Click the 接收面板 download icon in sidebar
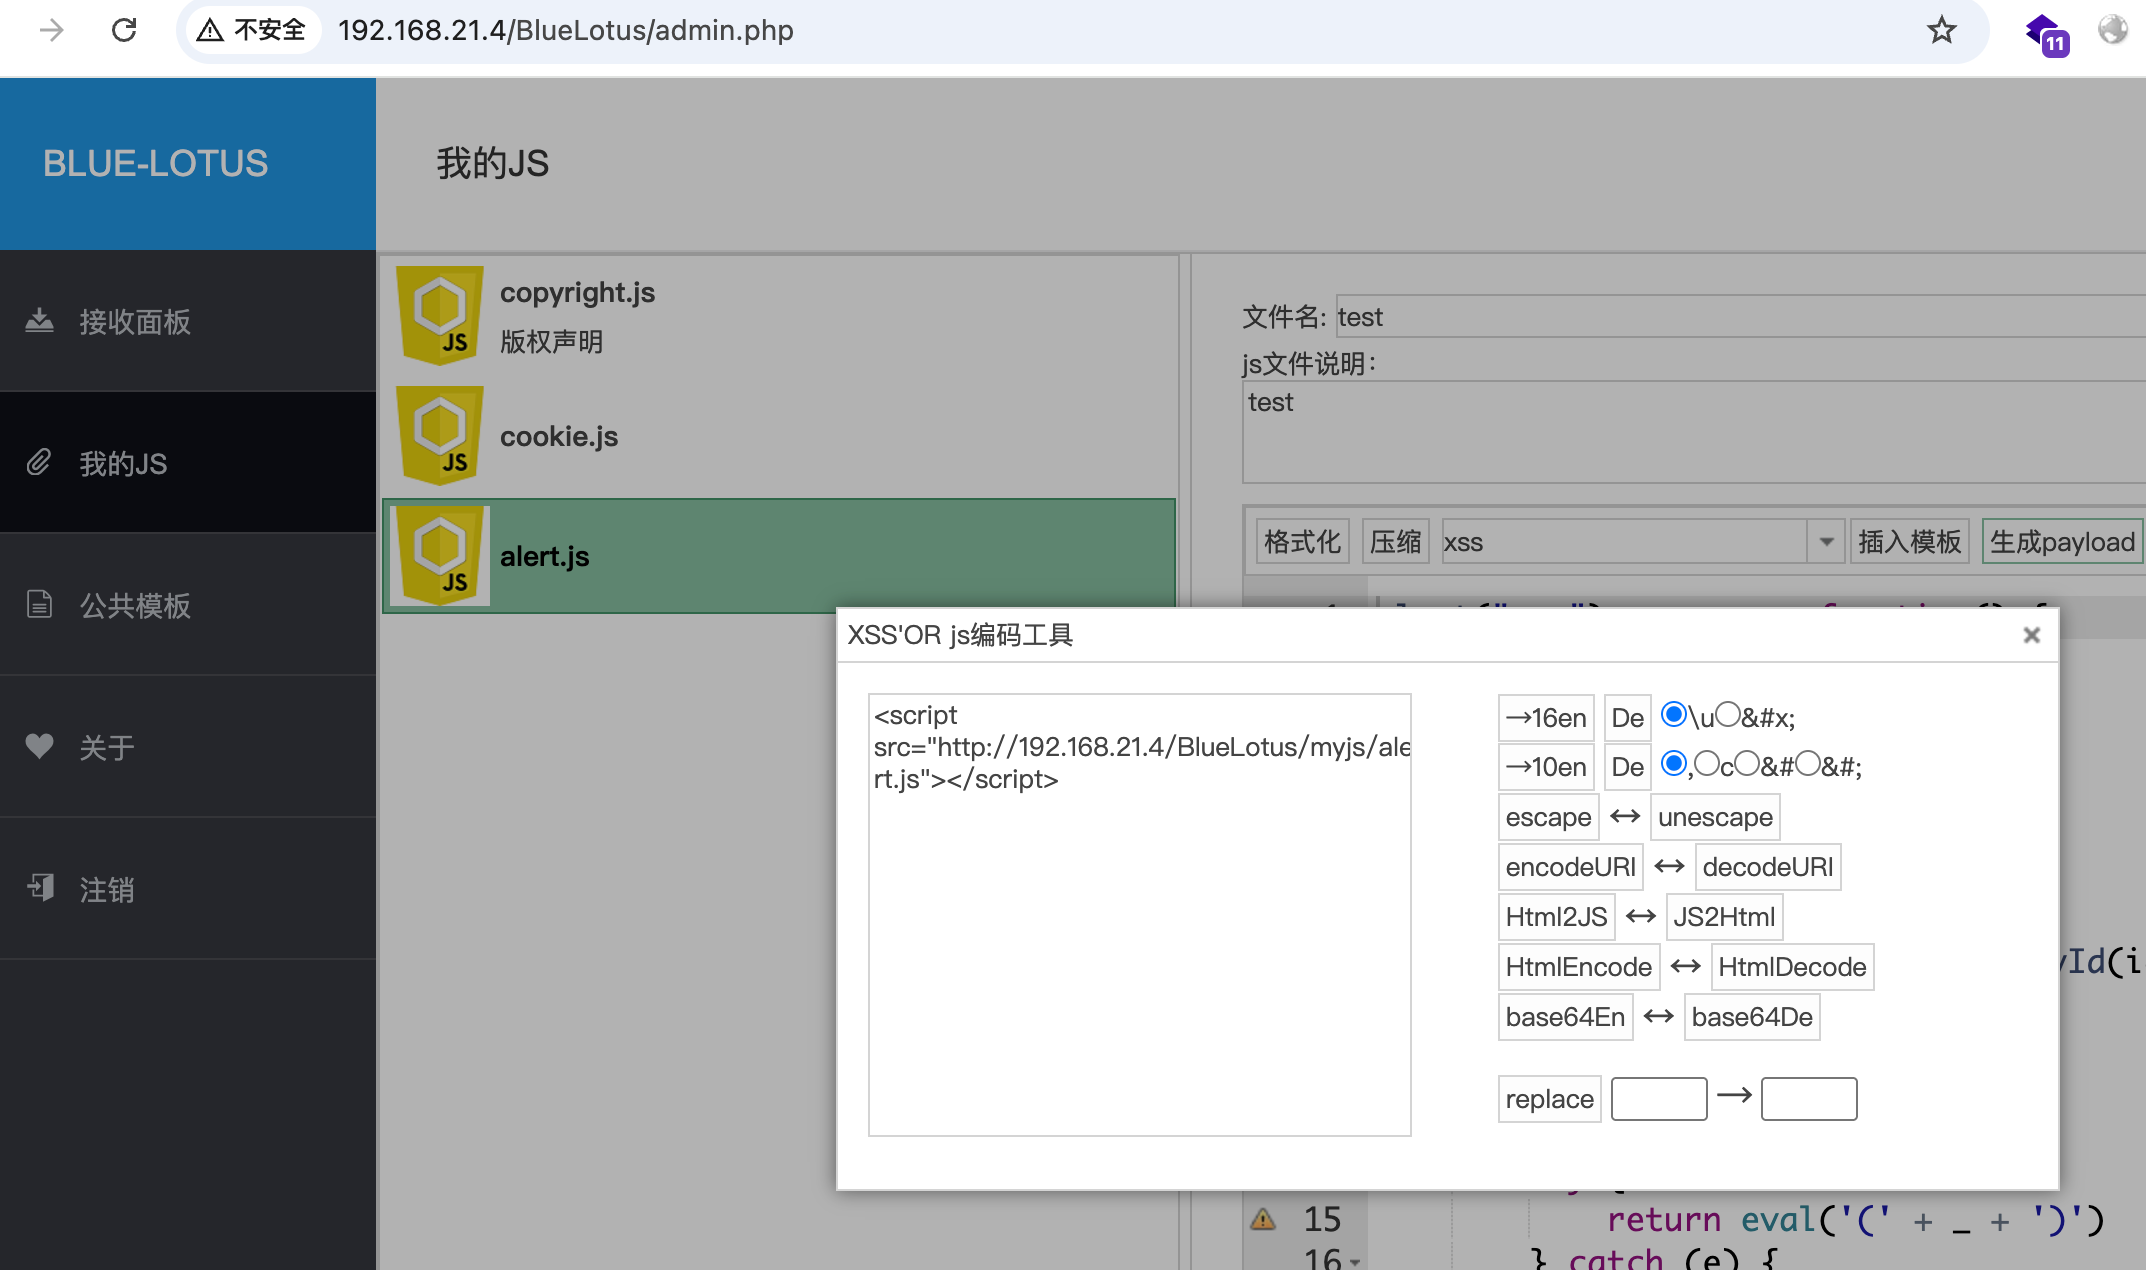The image size is (2146, 1270). pyautogui.click(x=39, y=321)
